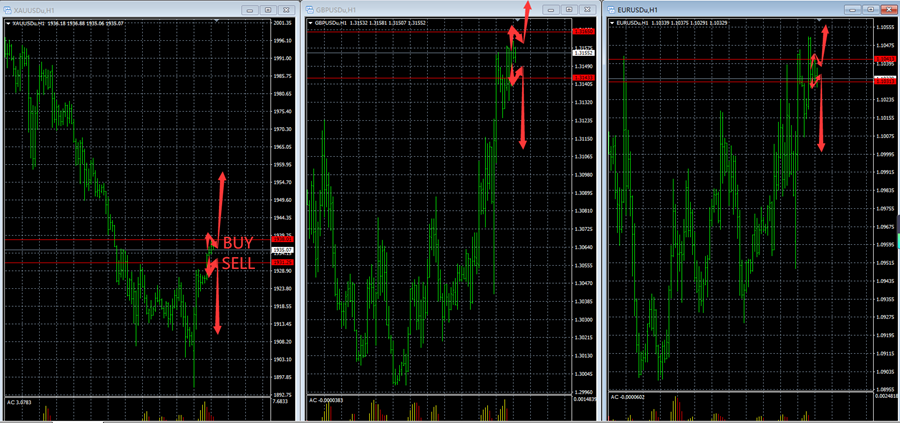Select lower red horizontal line on GBPUSD chart
This screenshot has width=900, height=423.
(x=400, y=78)
